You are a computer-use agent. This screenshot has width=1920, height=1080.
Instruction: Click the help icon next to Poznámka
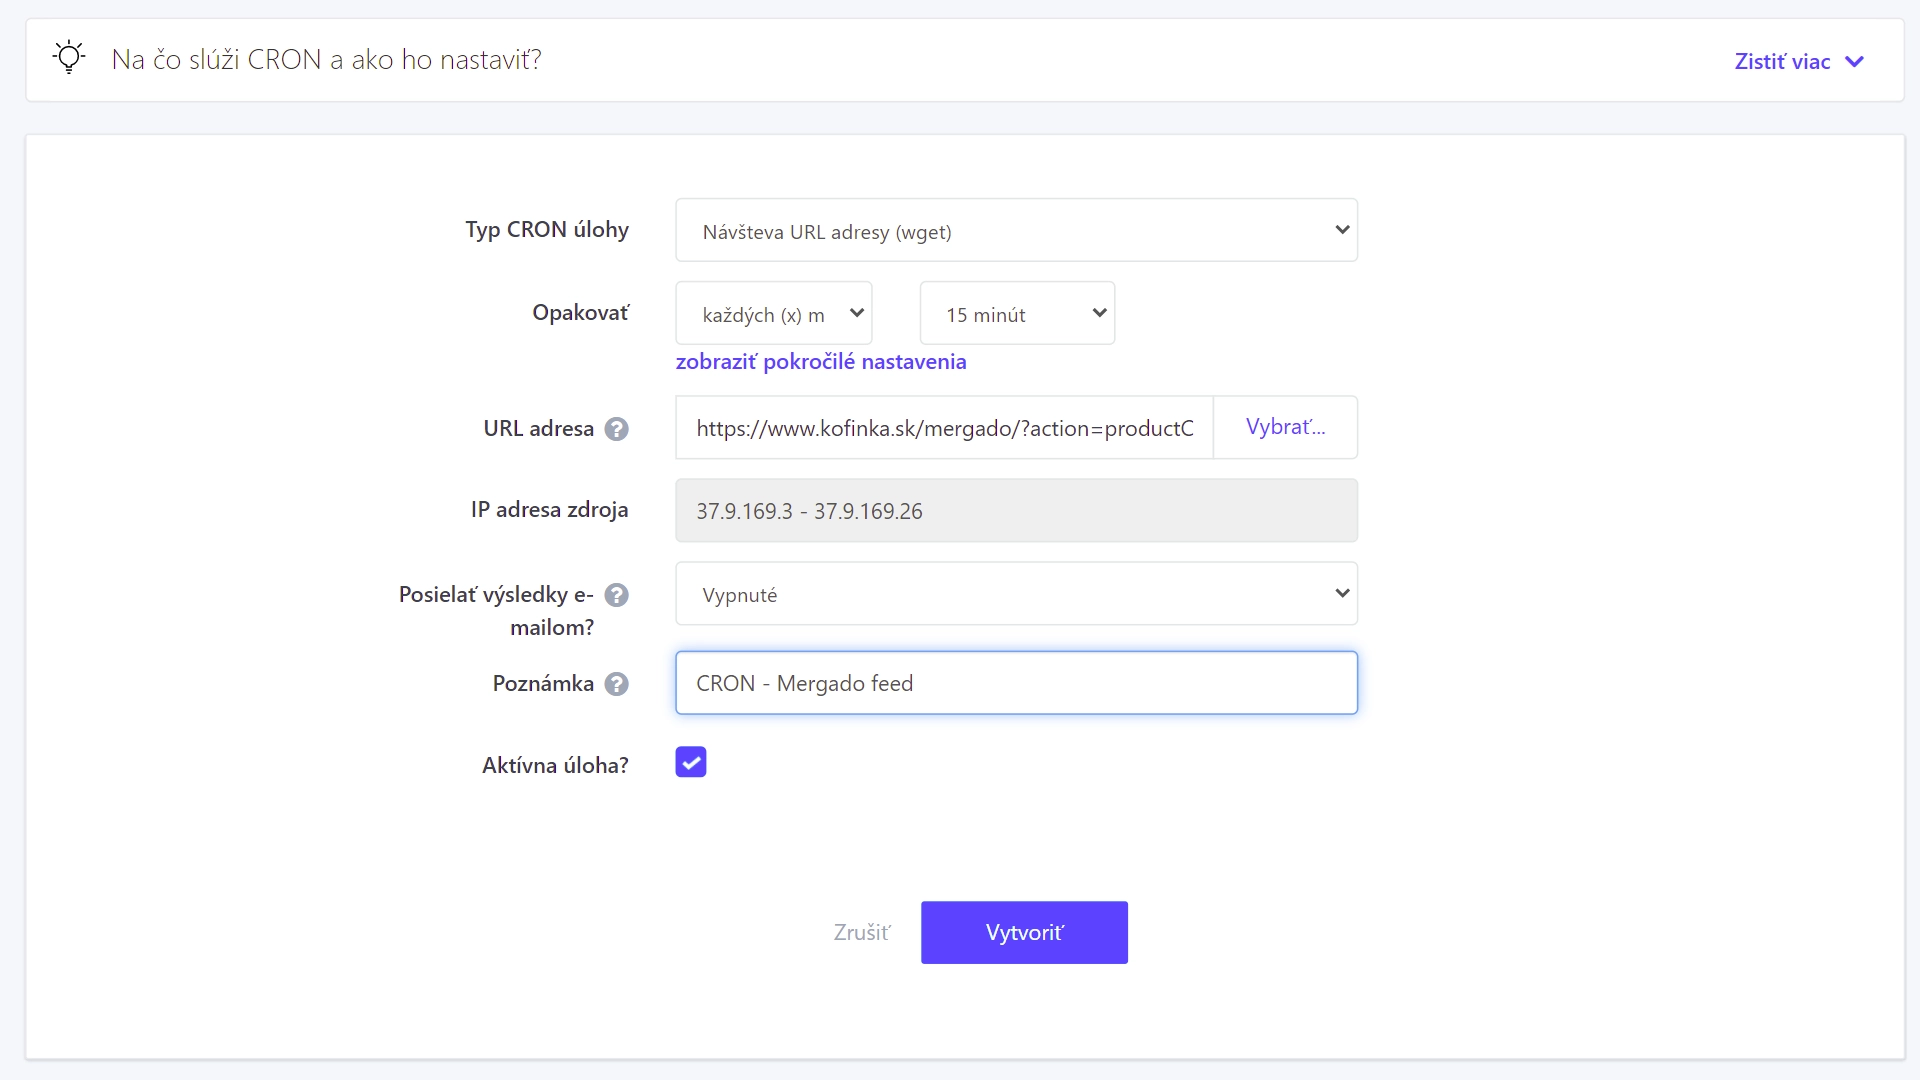[617, 684]
